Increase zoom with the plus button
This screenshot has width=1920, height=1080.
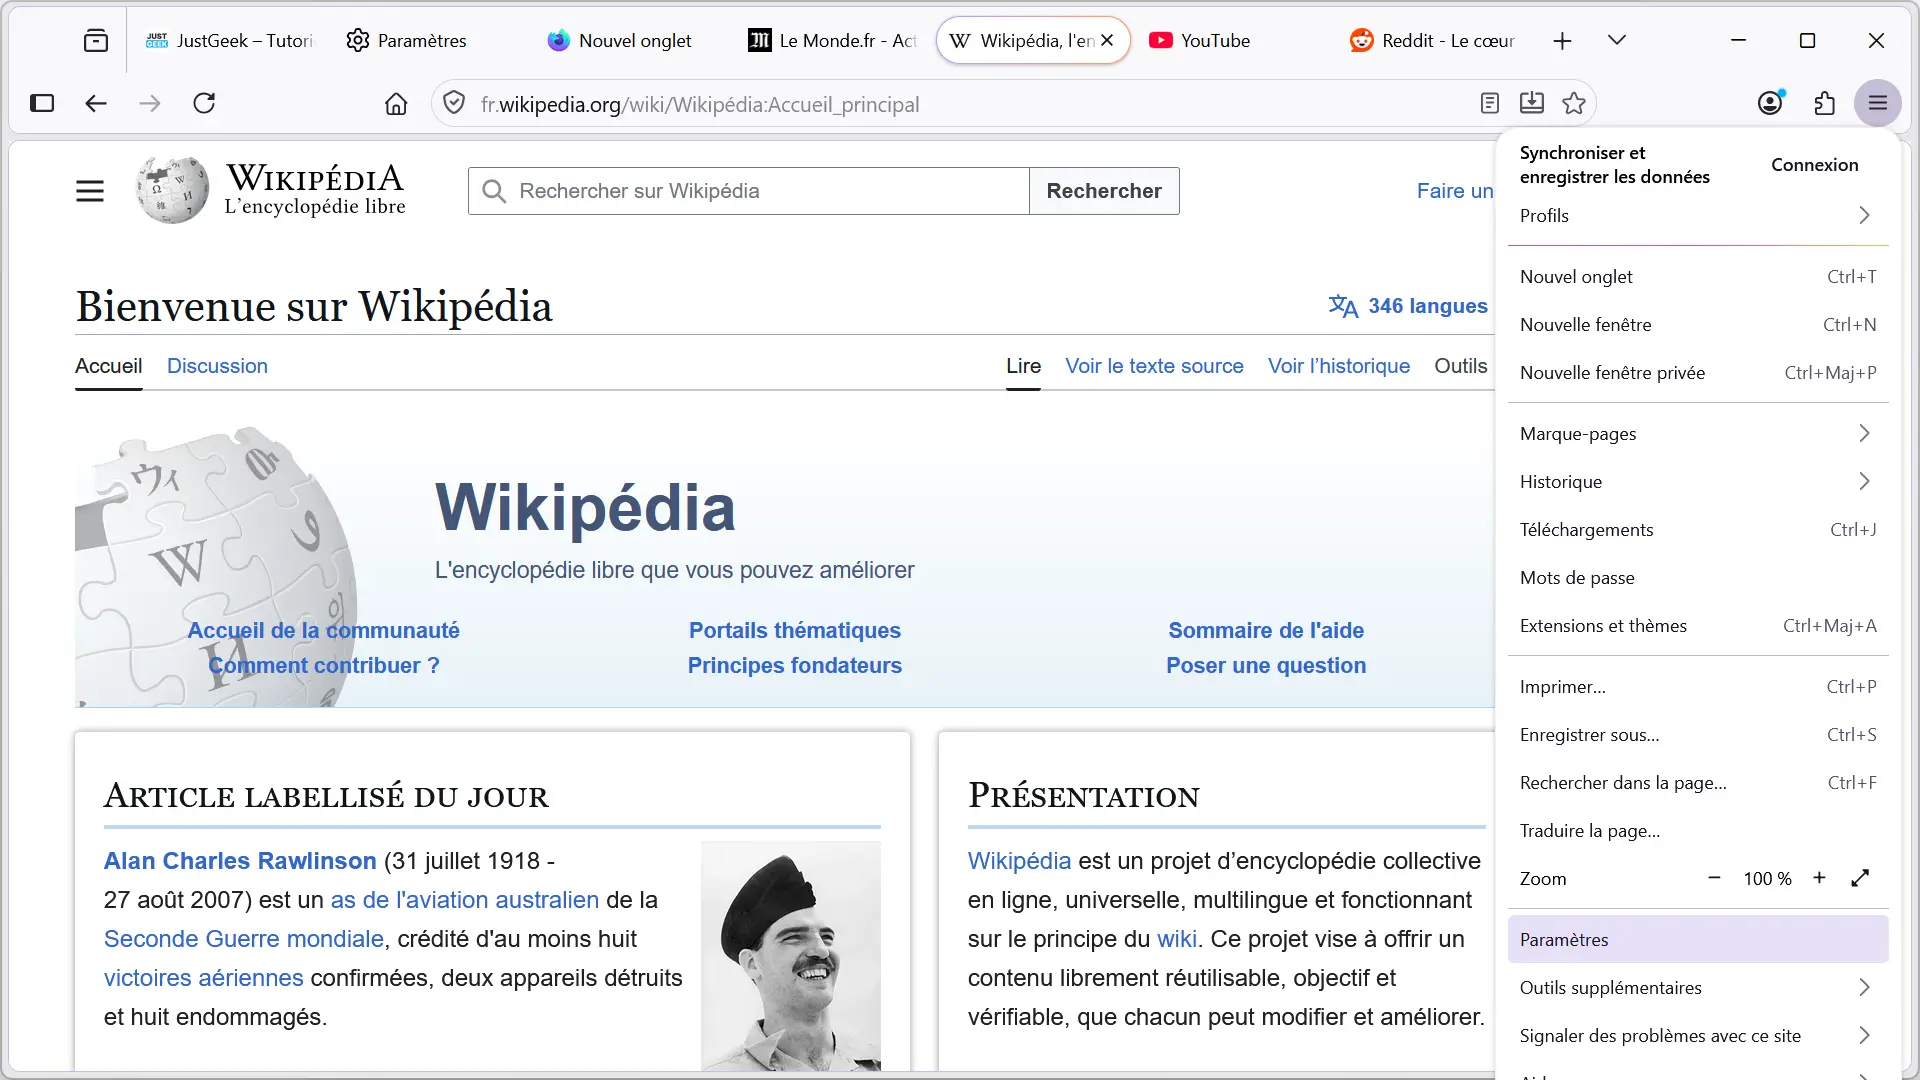point(1819,878)
